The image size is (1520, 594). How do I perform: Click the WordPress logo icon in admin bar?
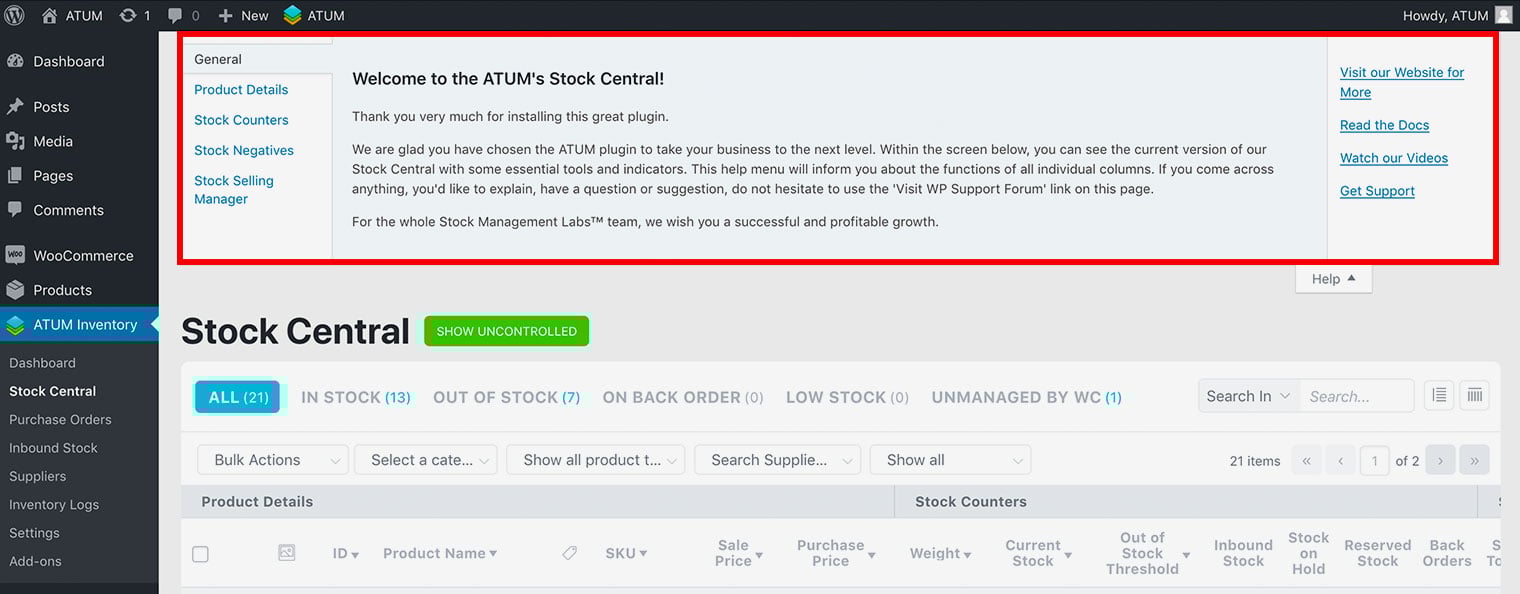pyautogui.click(x=15, y=15)
